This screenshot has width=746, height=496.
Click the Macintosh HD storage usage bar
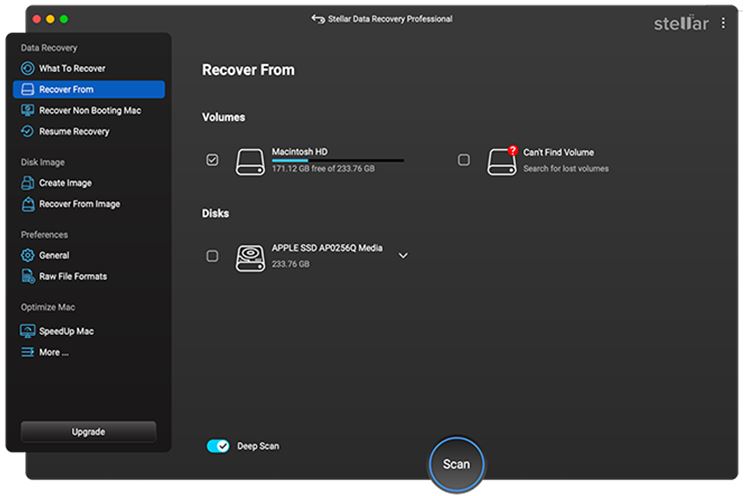337,160
